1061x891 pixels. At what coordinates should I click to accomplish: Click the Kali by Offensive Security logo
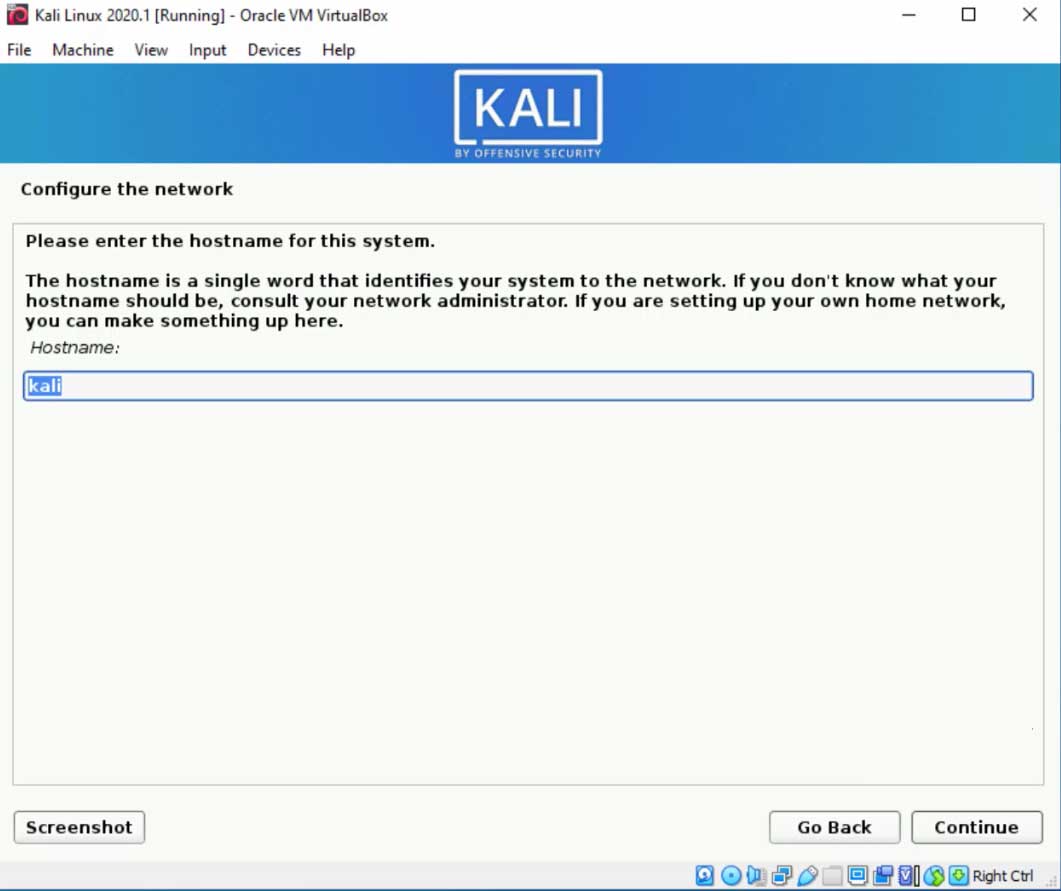tap(528, 114)
